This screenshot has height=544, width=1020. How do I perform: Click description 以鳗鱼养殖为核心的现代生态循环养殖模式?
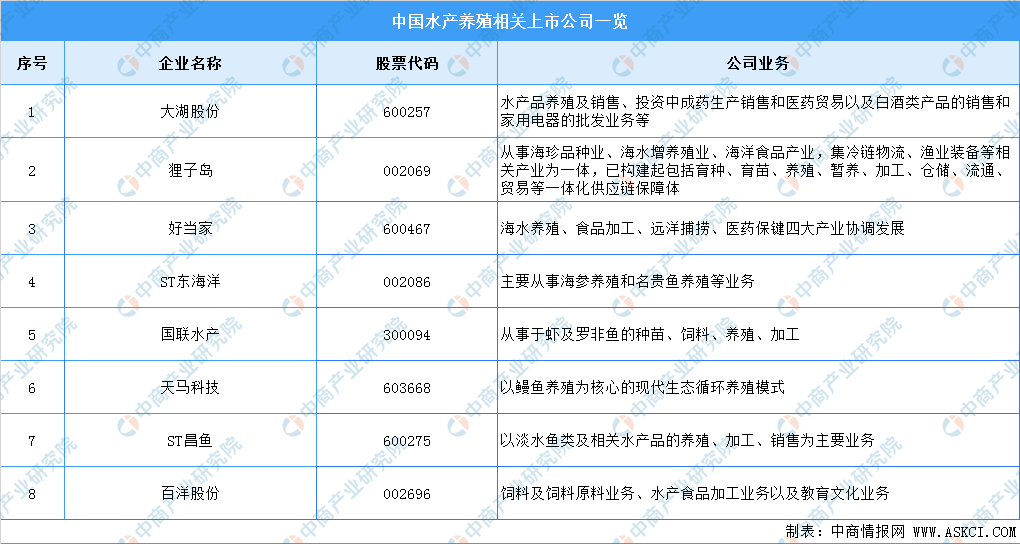[642, 387]
